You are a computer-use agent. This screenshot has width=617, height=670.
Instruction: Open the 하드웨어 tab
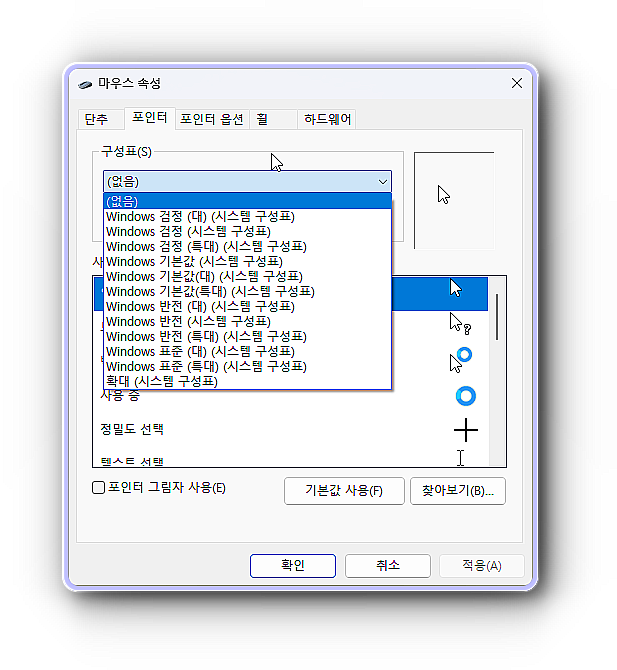click(327, 119)
